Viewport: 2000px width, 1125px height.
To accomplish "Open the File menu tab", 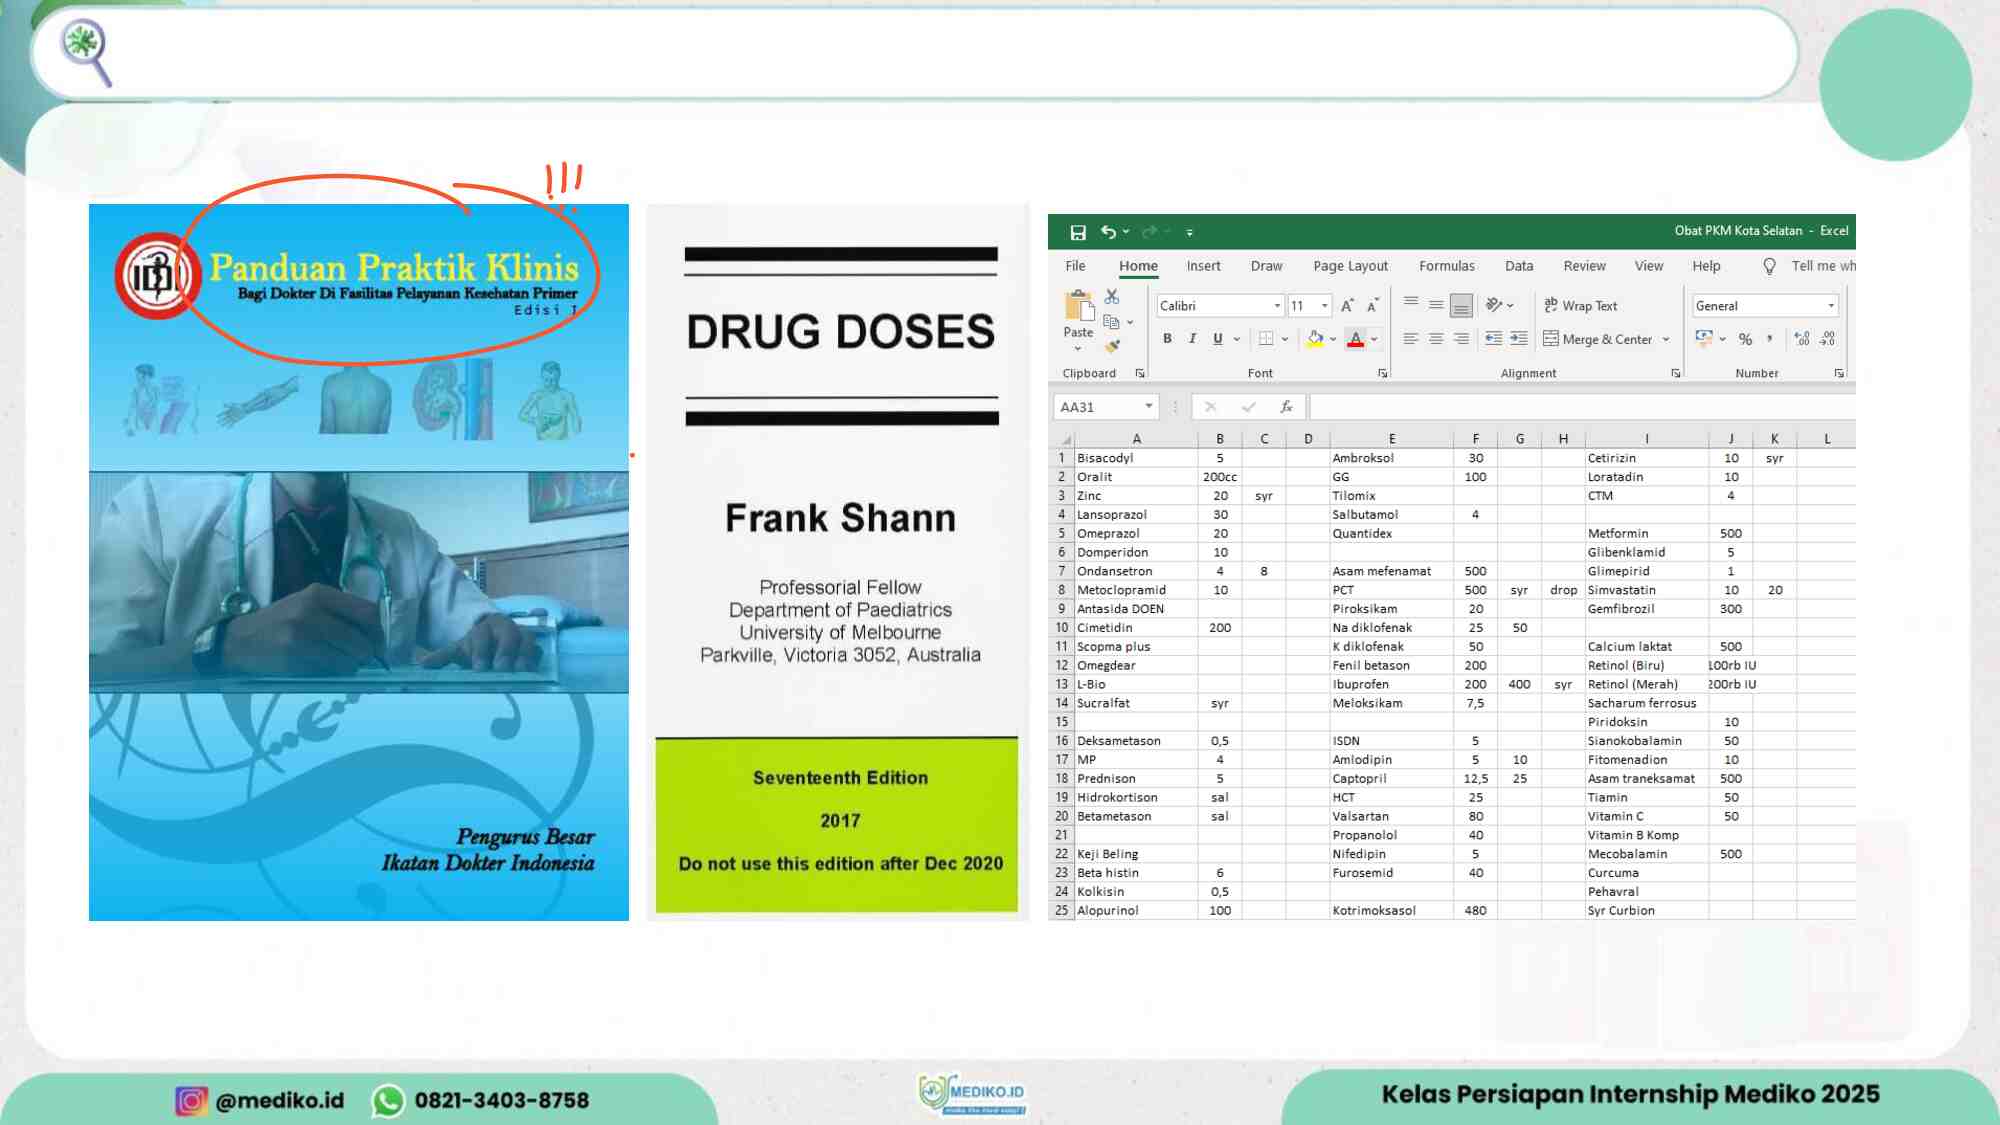I will pos(1075,266).
